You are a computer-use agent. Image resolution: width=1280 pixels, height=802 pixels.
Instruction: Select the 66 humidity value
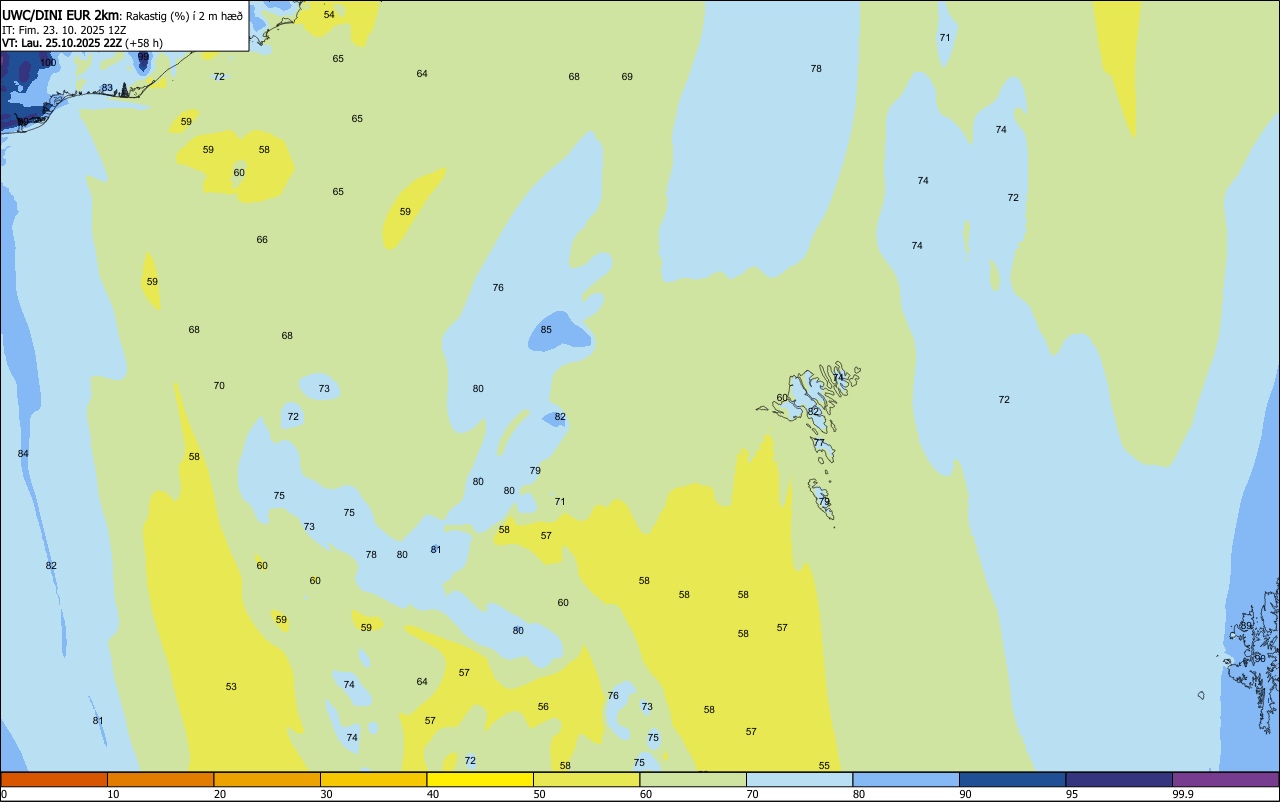click(262, 240)
